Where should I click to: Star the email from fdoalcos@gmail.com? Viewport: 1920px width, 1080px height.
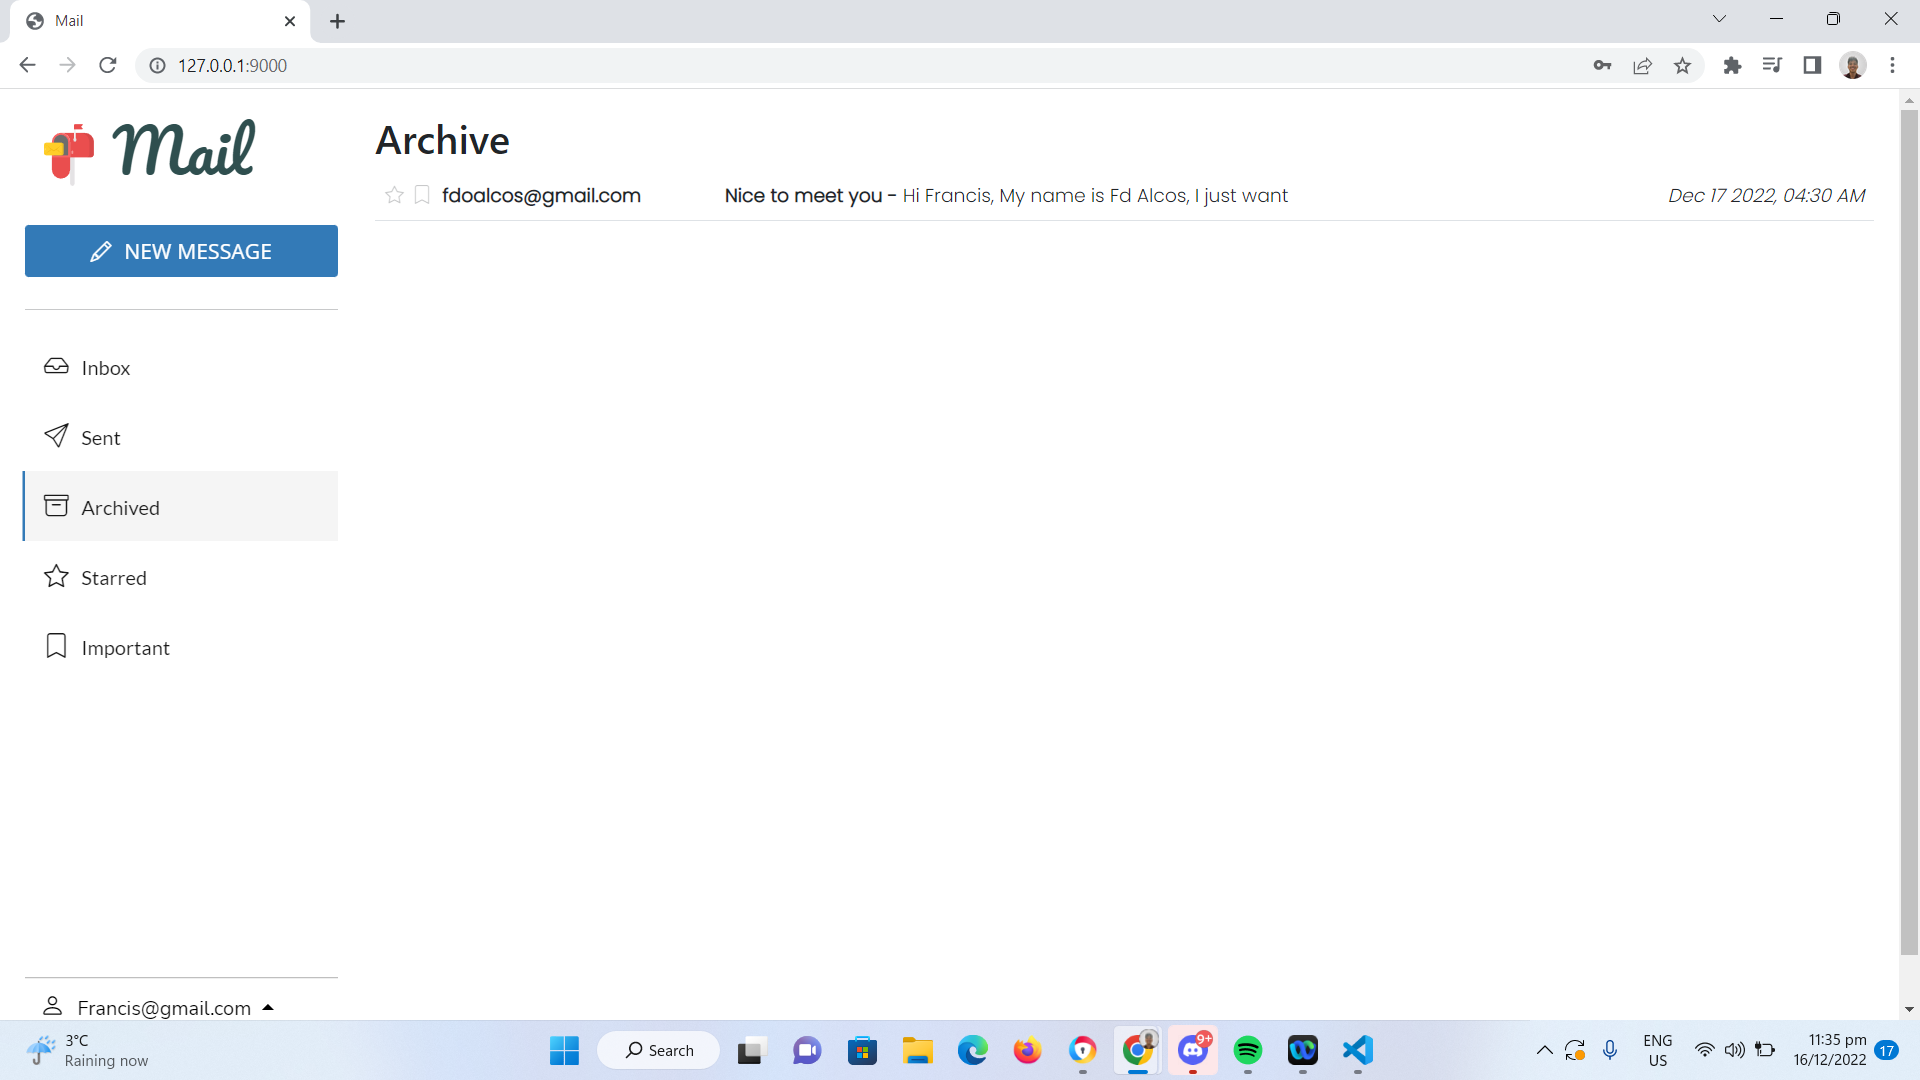pos(394,195)
